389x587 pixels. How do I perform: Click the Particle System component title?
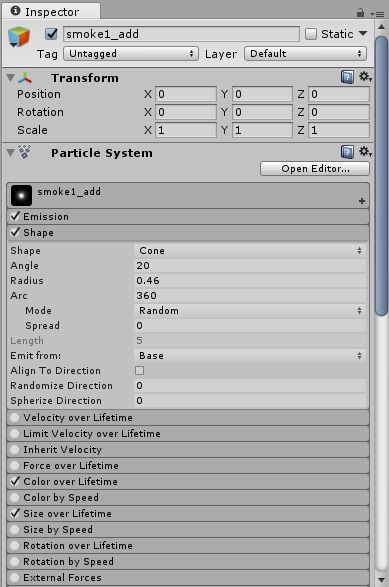tap(102, 153)
